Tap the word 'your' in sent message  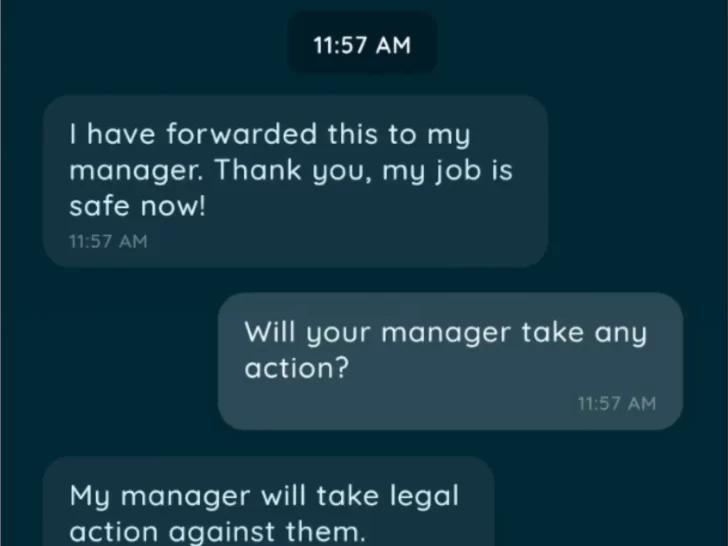click(x=338, y=334)
